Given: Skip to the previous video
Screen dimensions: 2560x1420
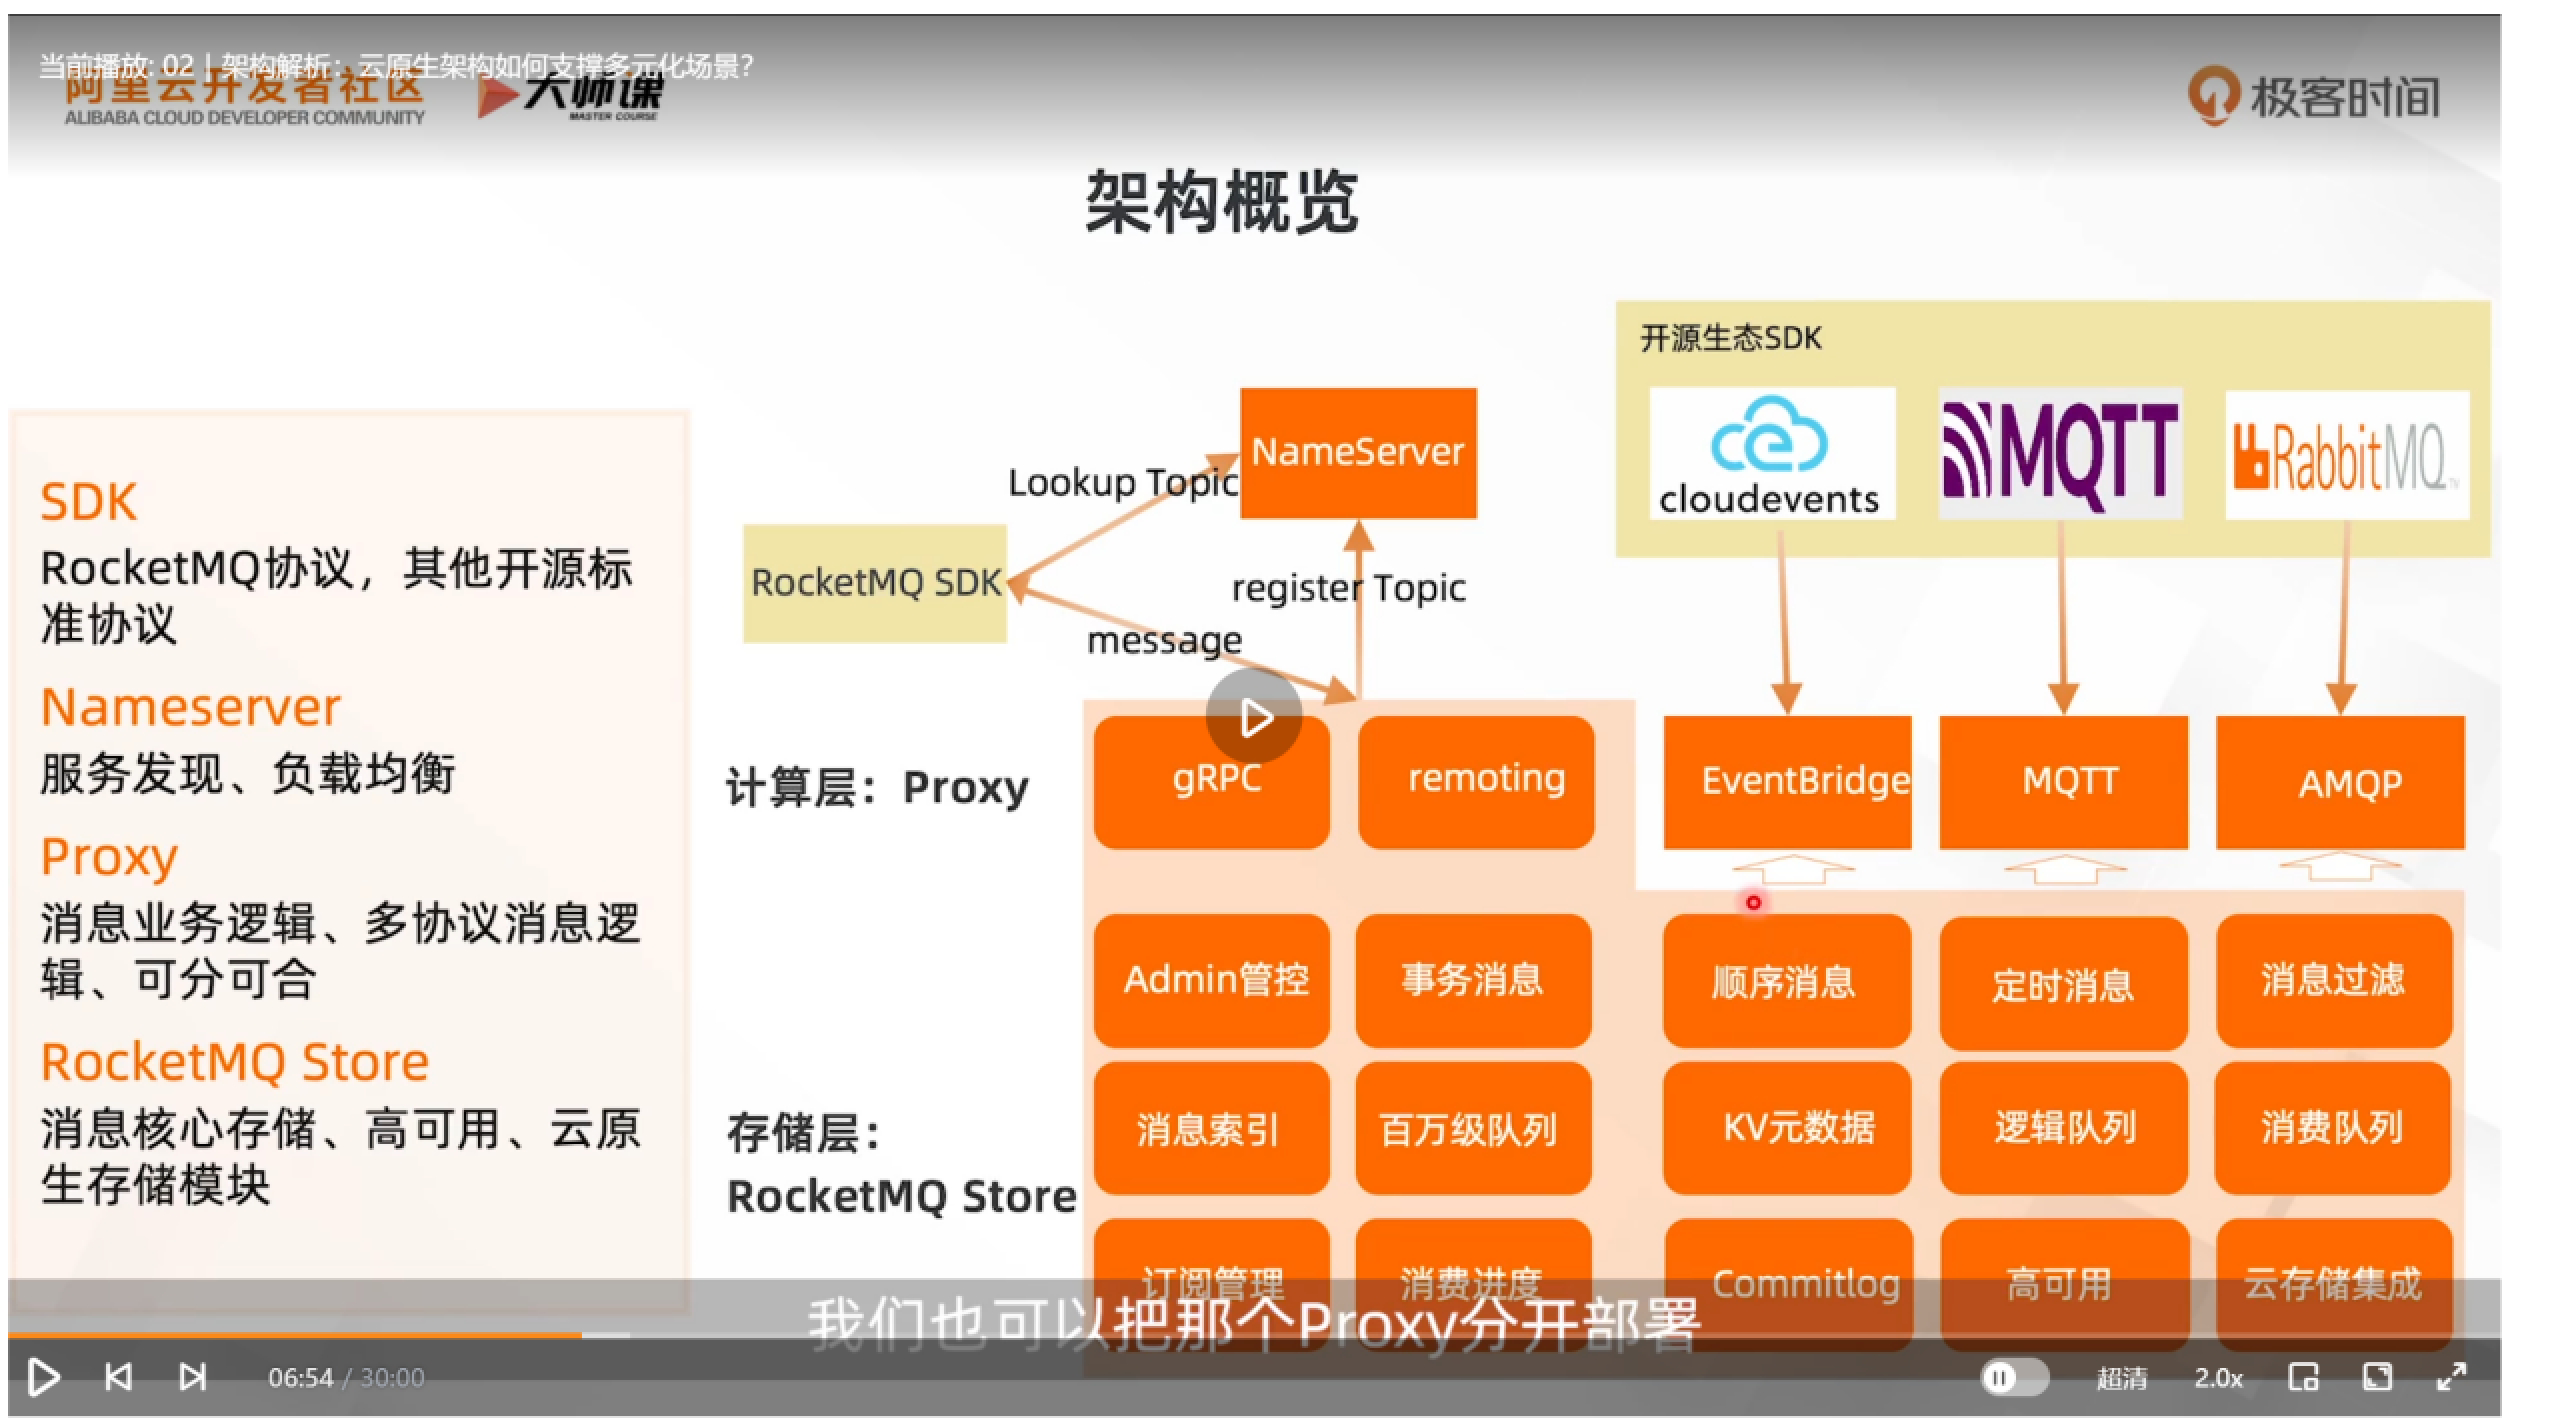Looking at the screenshot, I should tap(118, 1377).
